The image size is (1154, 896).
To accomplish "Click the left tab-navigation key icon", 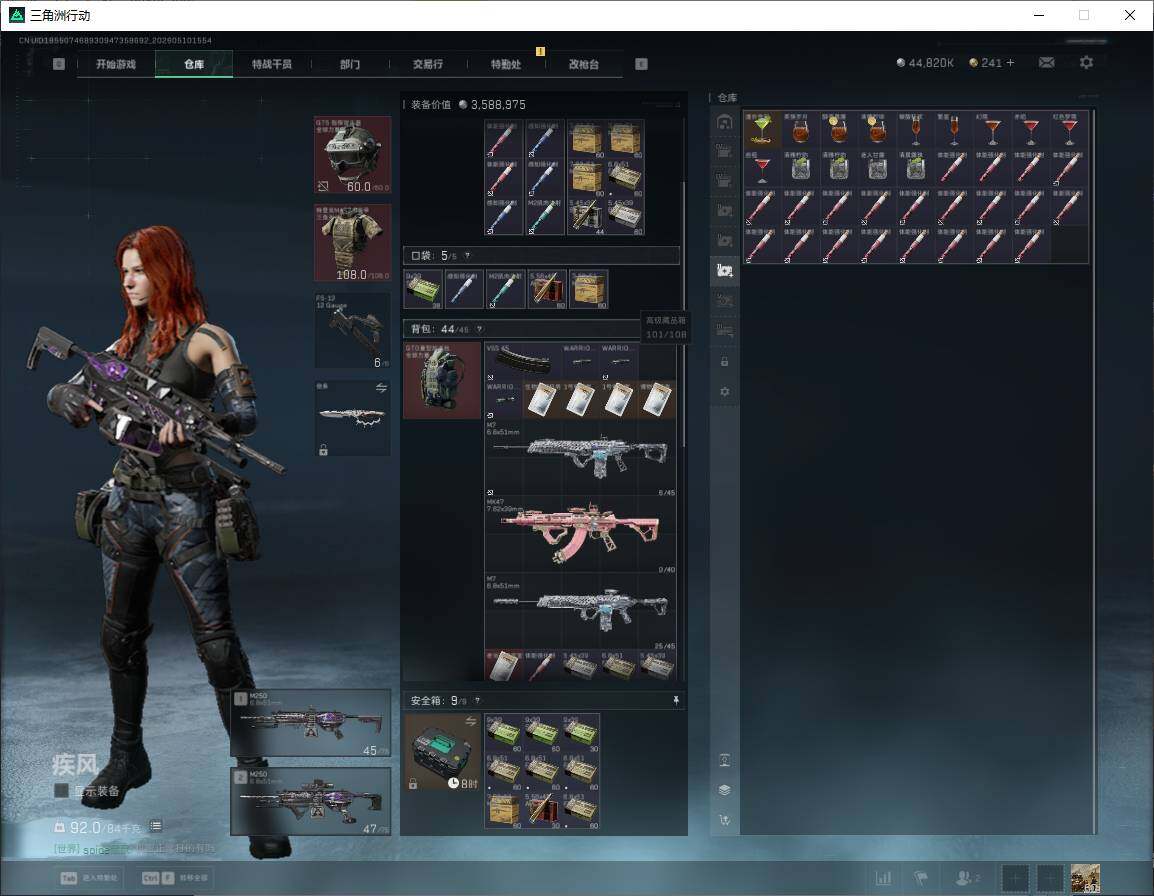I will pyautogui.click(x=59, y=64).
